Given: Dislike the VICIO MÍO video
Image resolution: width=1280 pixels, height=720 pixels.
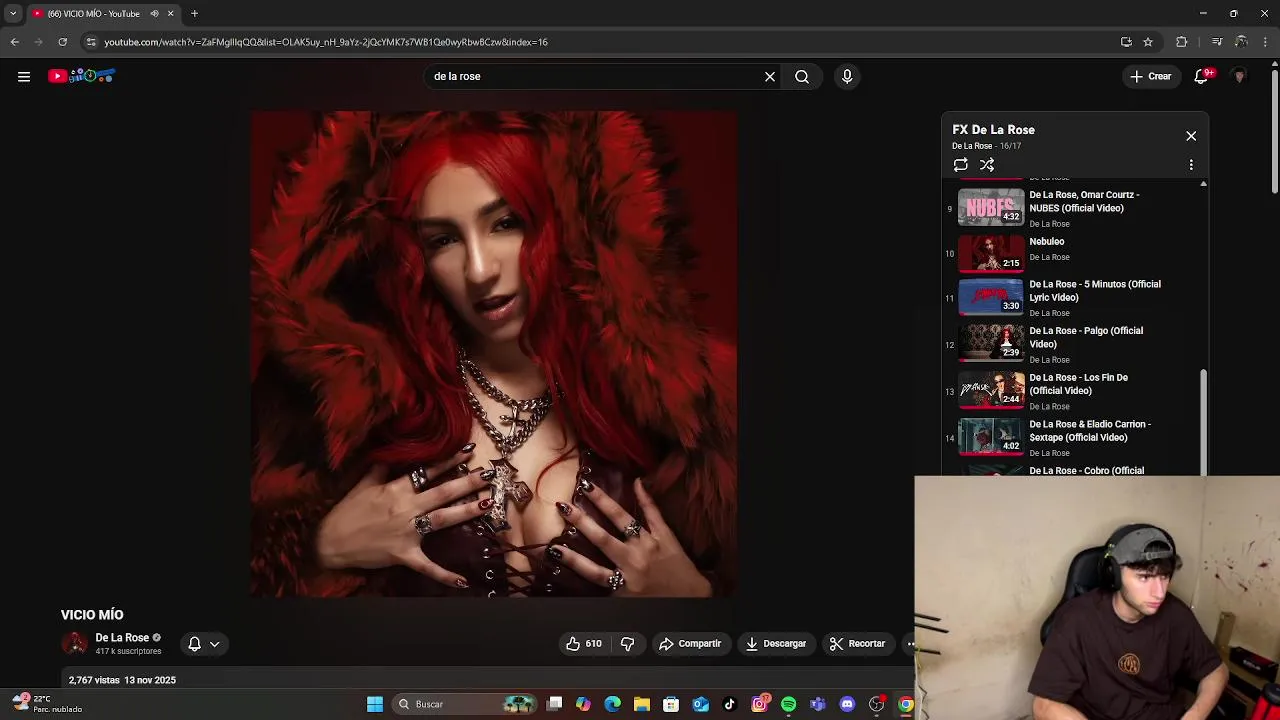Looking at the screenshot, I should (628, 644).
